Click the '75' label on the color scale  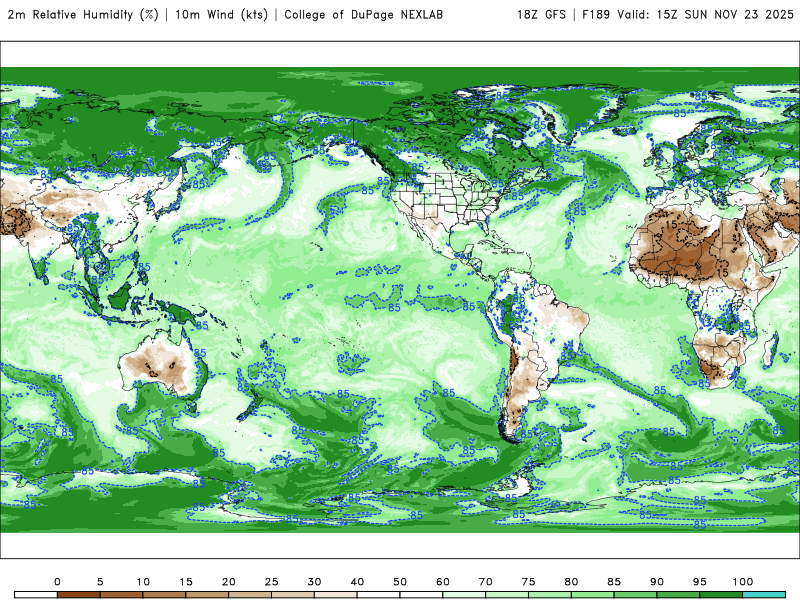point(529,582)
